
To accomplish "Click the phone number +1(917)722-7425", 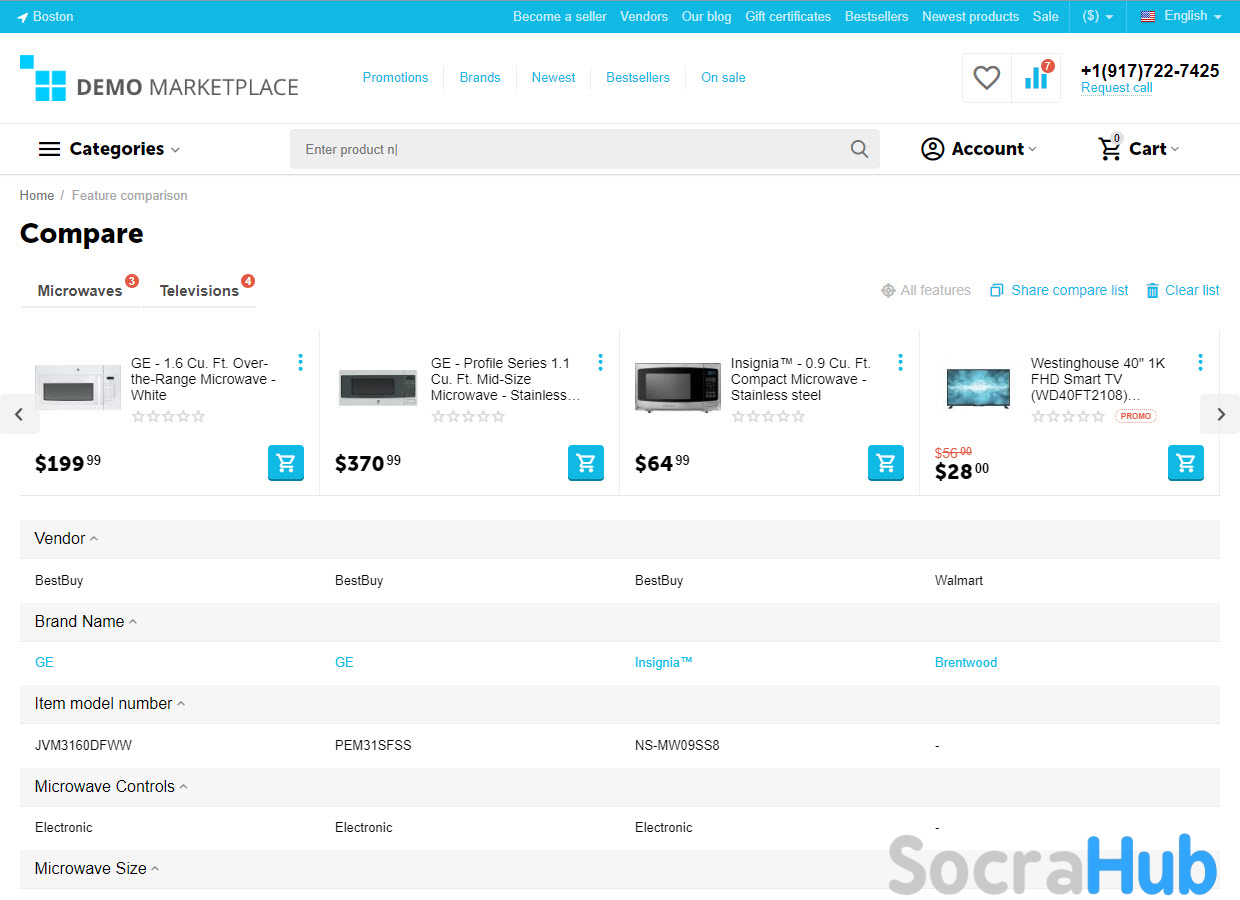I will click(1150, 70).
